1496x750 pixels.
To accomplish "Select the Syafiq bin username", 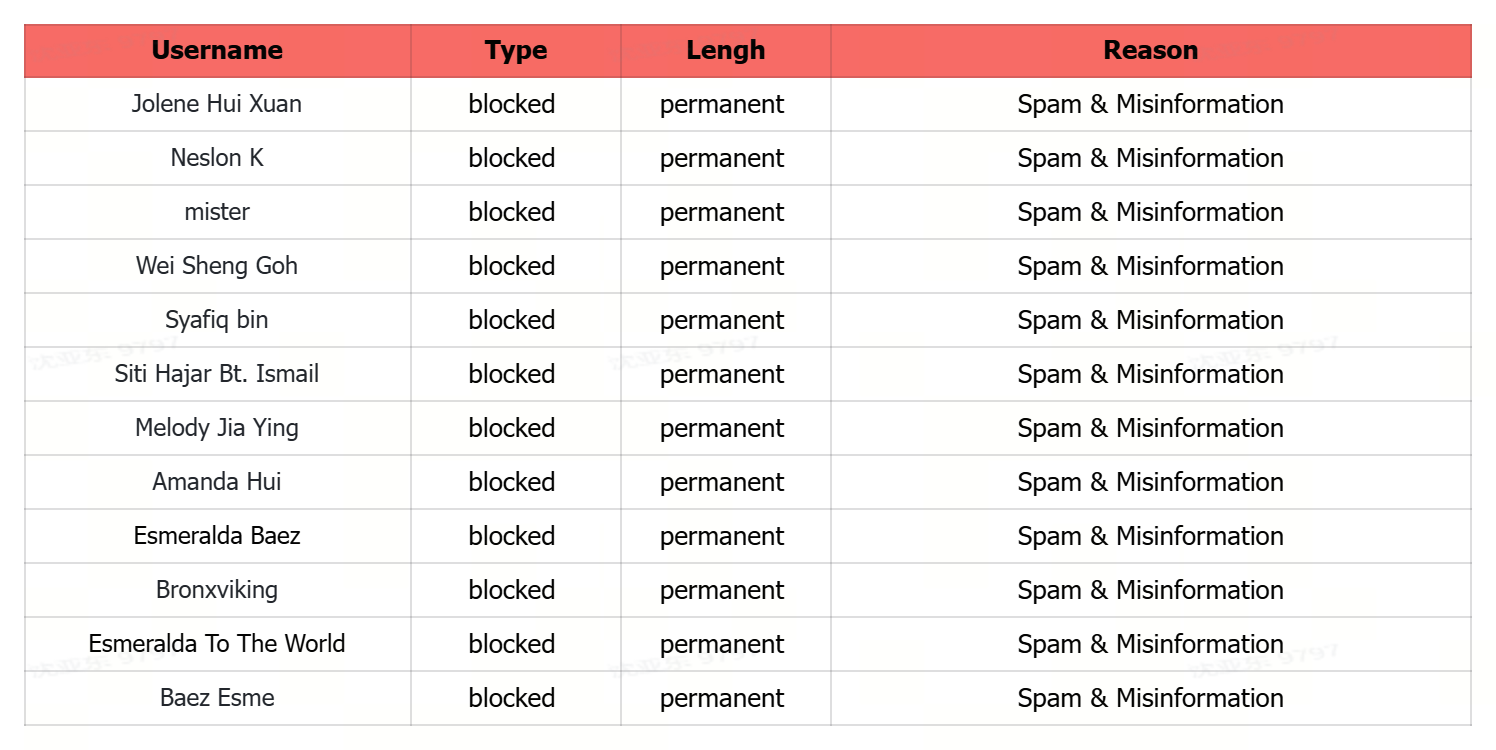I will pyautogui.click(x=217, y=320).
